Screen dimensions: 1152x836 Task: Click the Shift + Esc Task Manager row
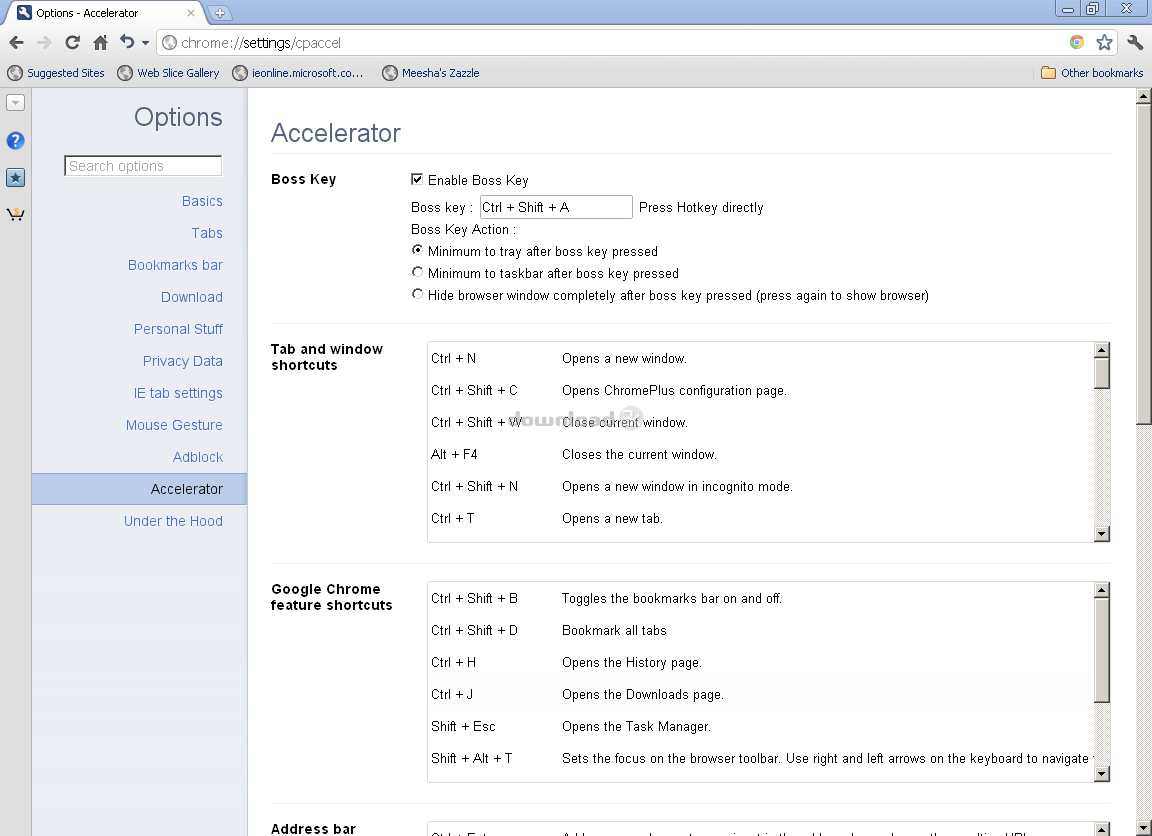coord(760,726)
